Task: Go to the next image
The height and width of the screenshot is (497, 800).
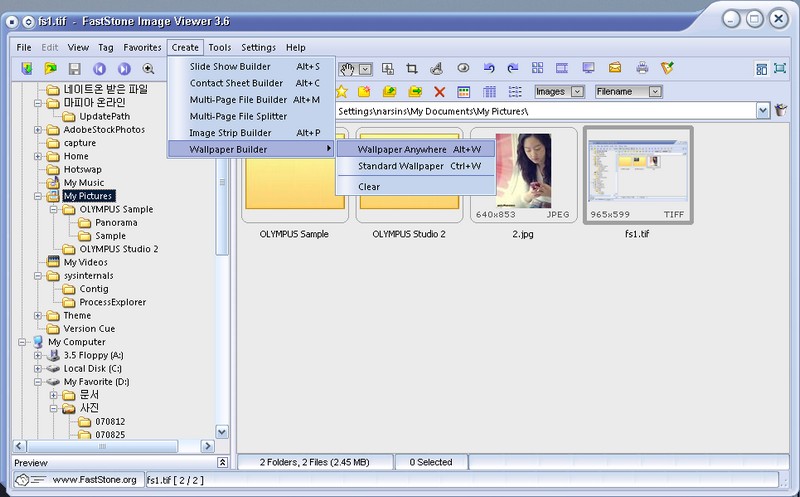Action: [x=124, y=68]
